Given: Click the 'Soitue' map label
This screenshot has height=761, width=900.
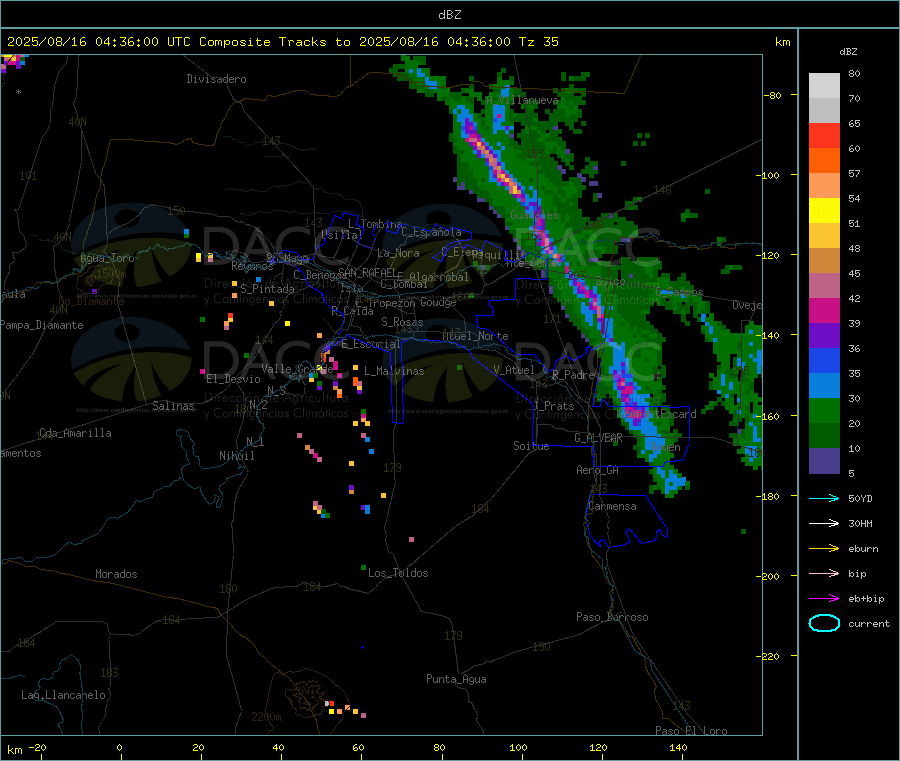Looking at the screenshot, I should click(x=531, y=446).
